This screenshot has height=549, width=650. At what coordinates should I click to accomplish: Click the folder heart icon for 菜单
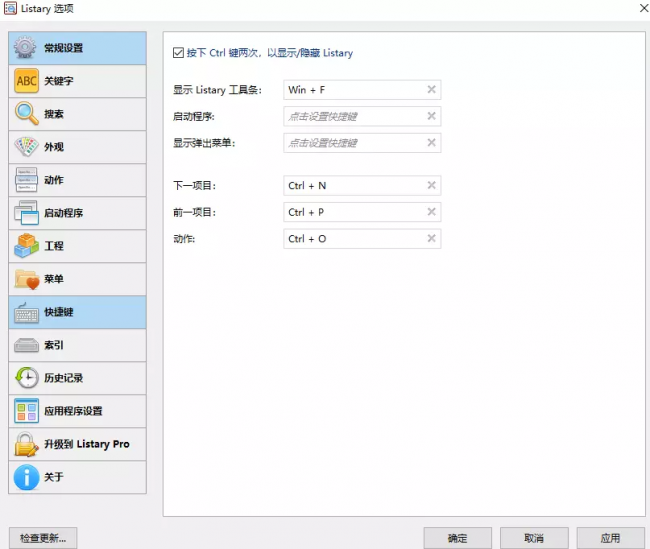27,279
